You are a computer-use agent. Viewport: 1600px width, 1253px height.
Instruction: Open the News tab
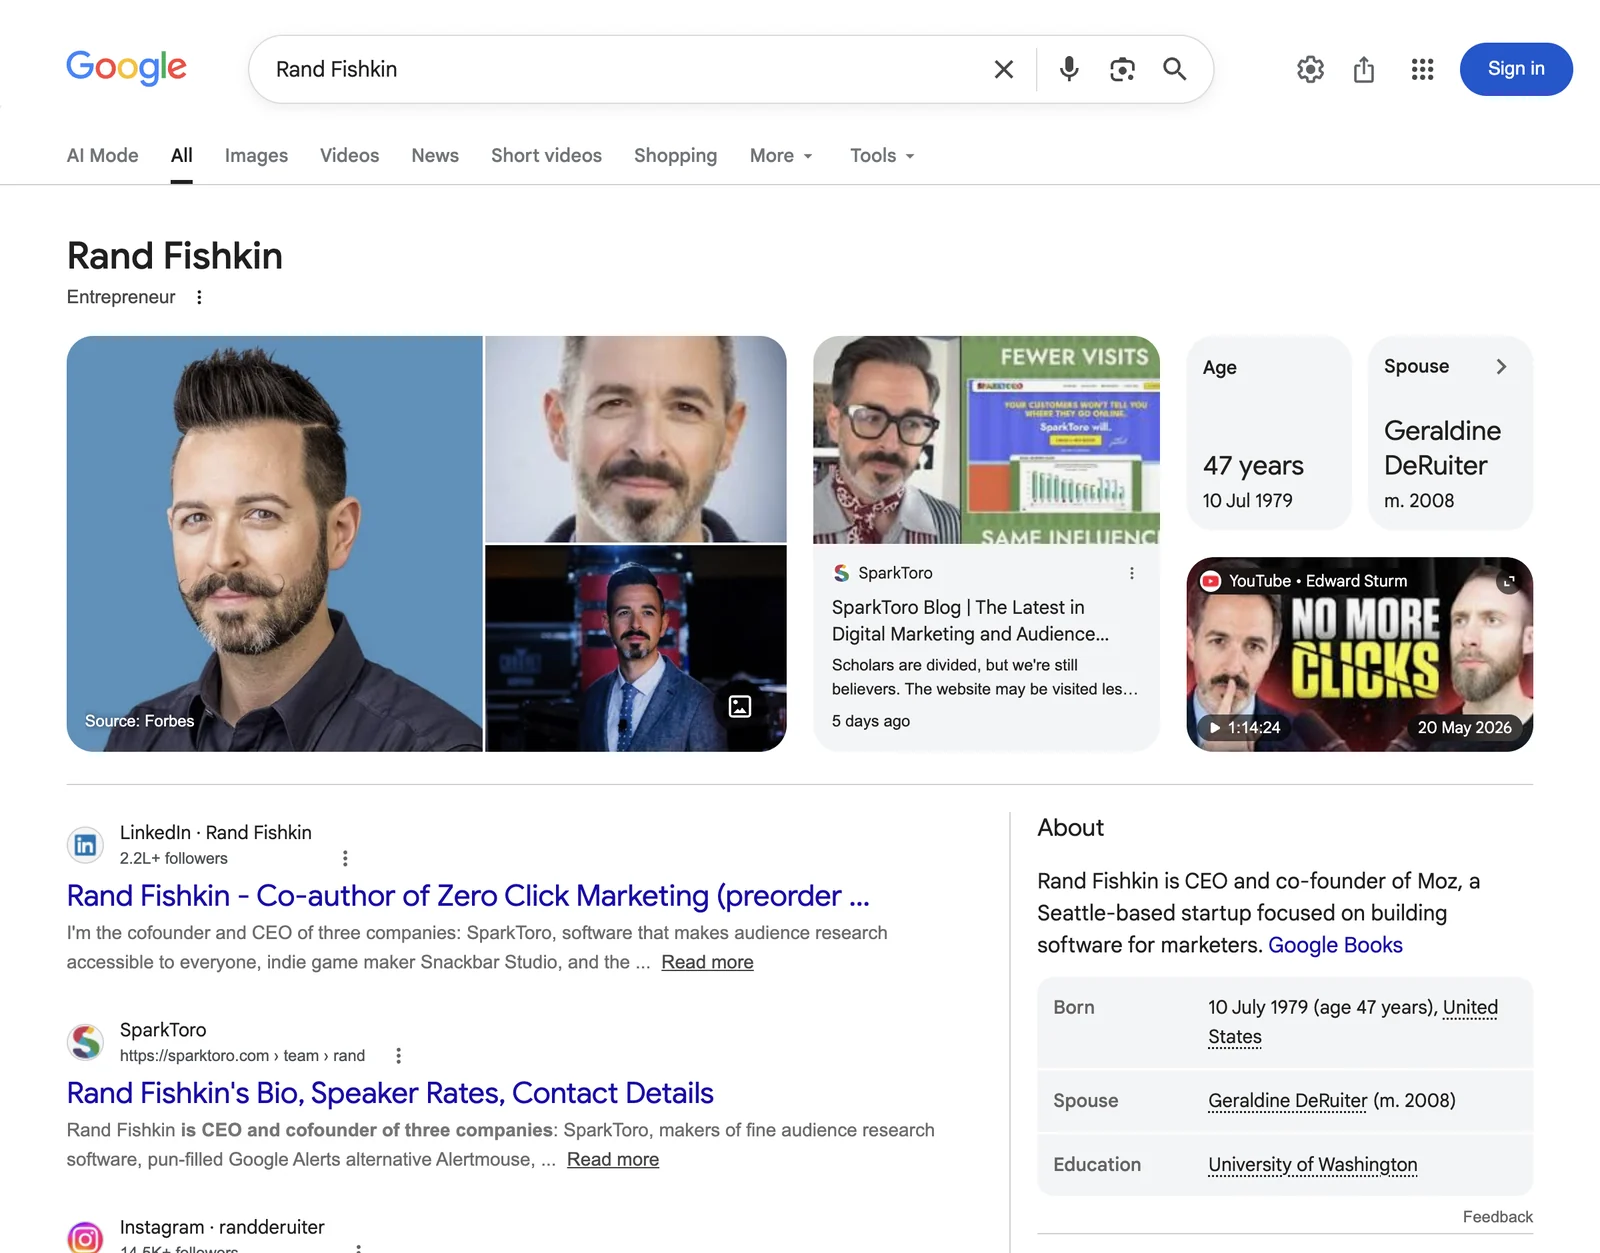(x=435, y=155)
